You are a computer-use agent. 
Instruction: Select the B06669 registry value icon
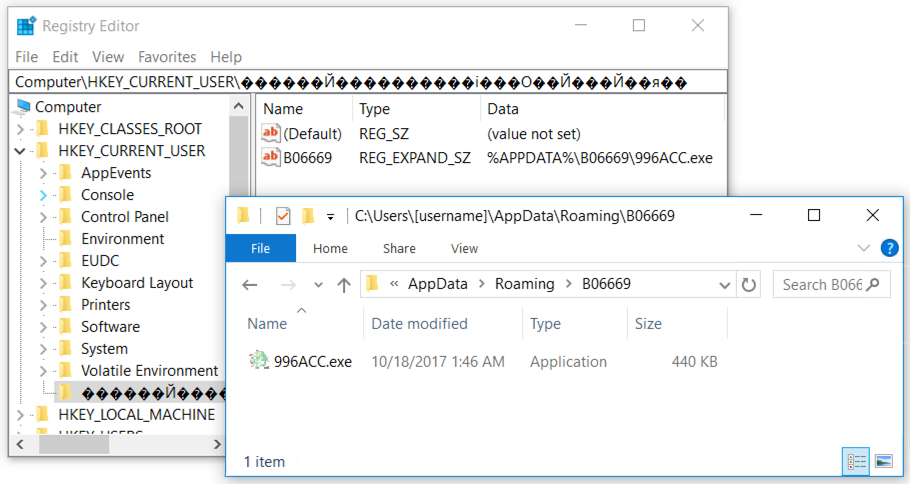[270, 157]
